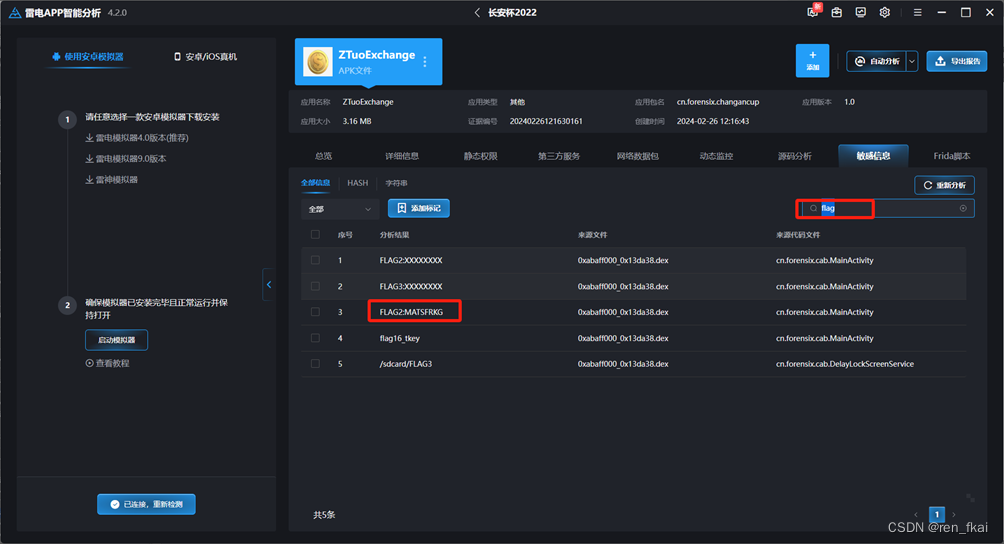Go to page 1 in pagination
Viewport: 1004px width, 544px height.
pos(937,515)
